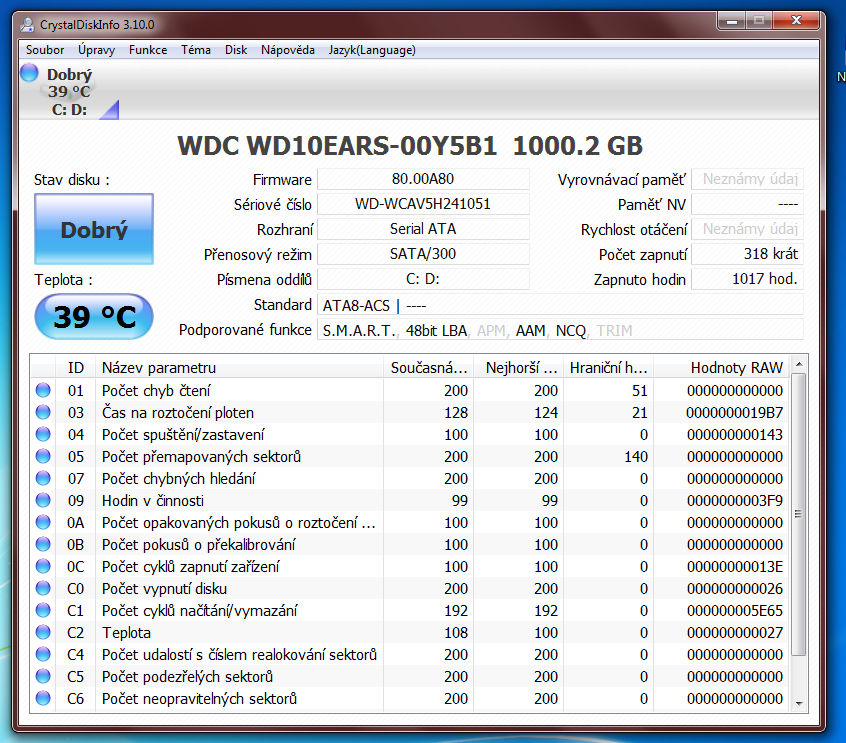Click status orb for attribute C4

click(43, 655)
